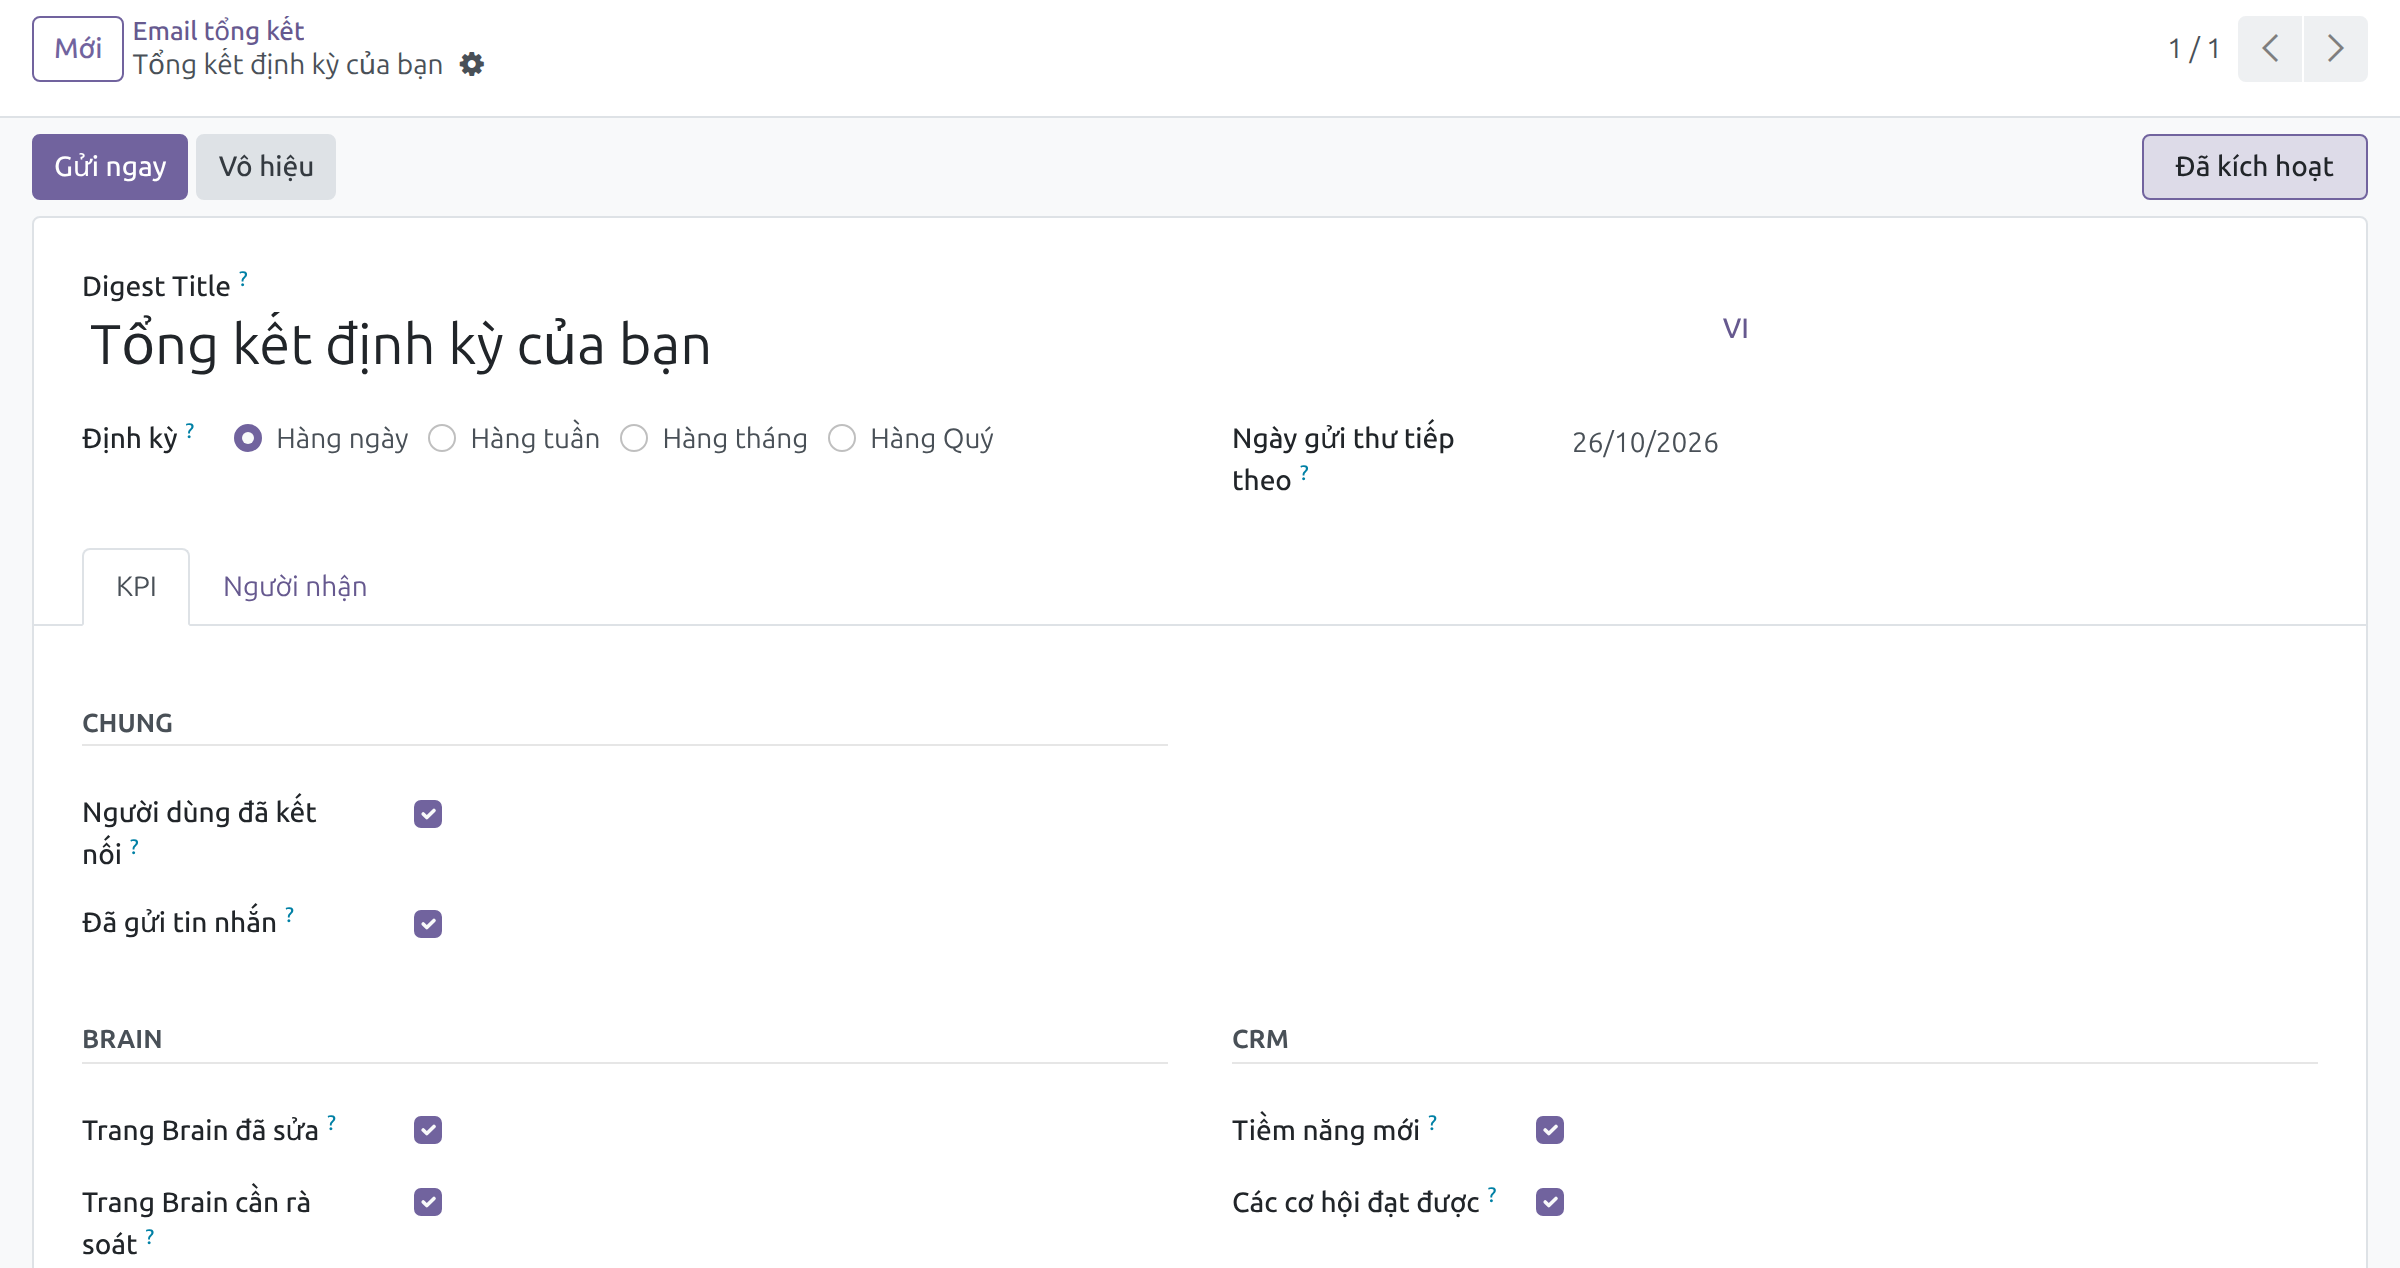Select the Hàng Quý radio option

click(842, 439)
